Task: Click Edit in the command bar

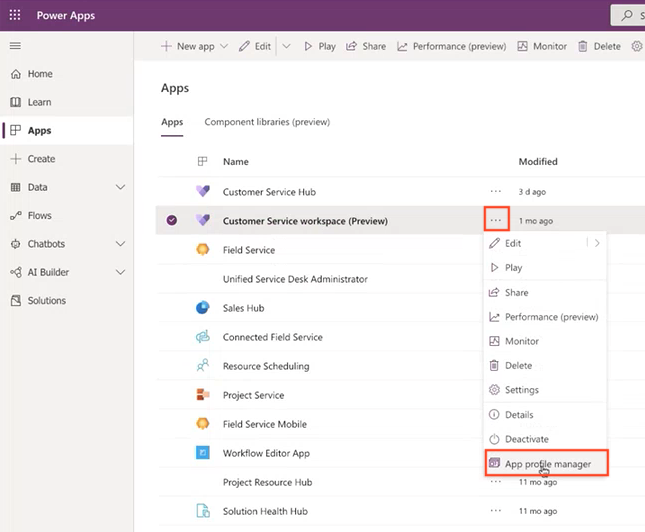Action: 255,46
